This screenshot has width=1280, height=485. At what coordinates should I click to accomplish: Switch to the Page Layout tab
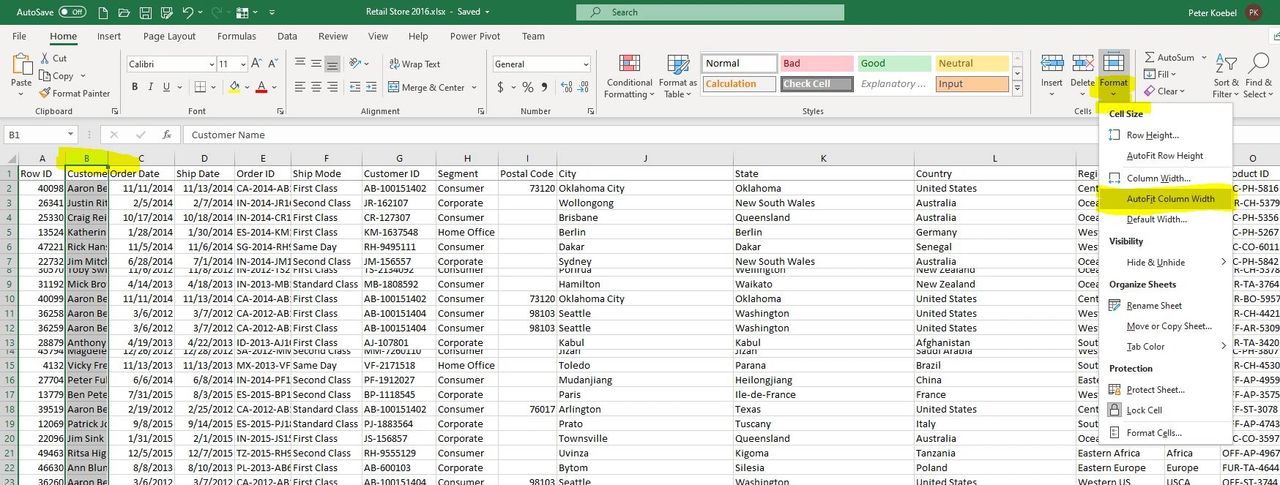pyautogui.click(x=169, y=36)
